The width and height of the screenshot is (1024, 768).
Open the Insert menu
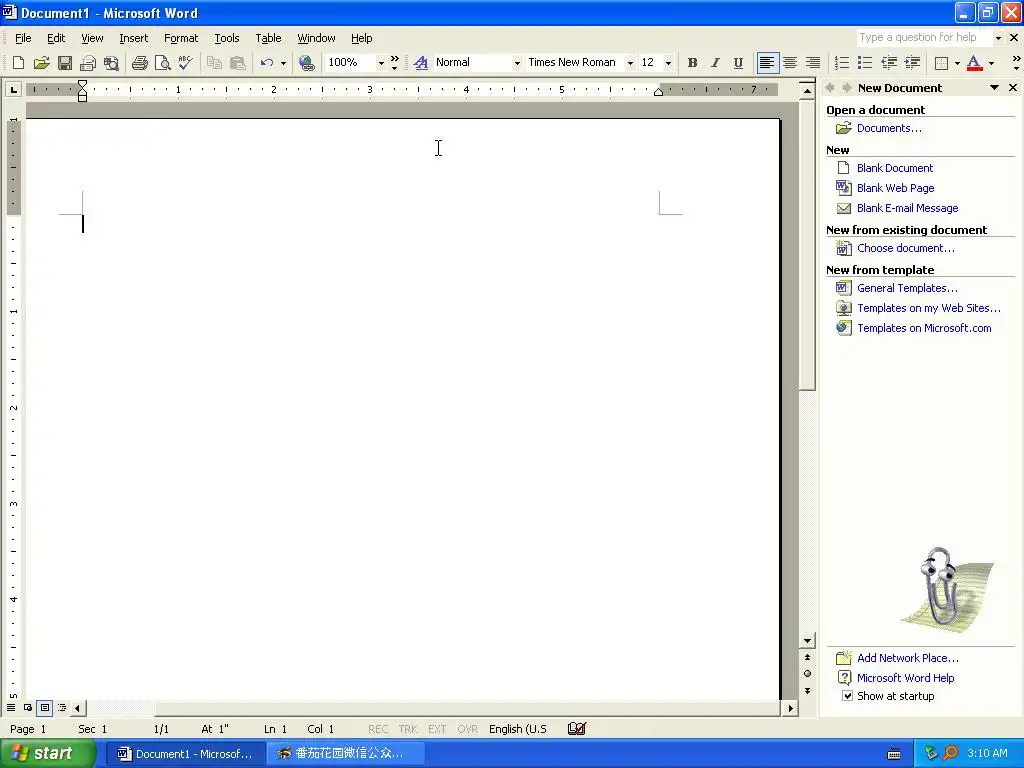[133, 38]
